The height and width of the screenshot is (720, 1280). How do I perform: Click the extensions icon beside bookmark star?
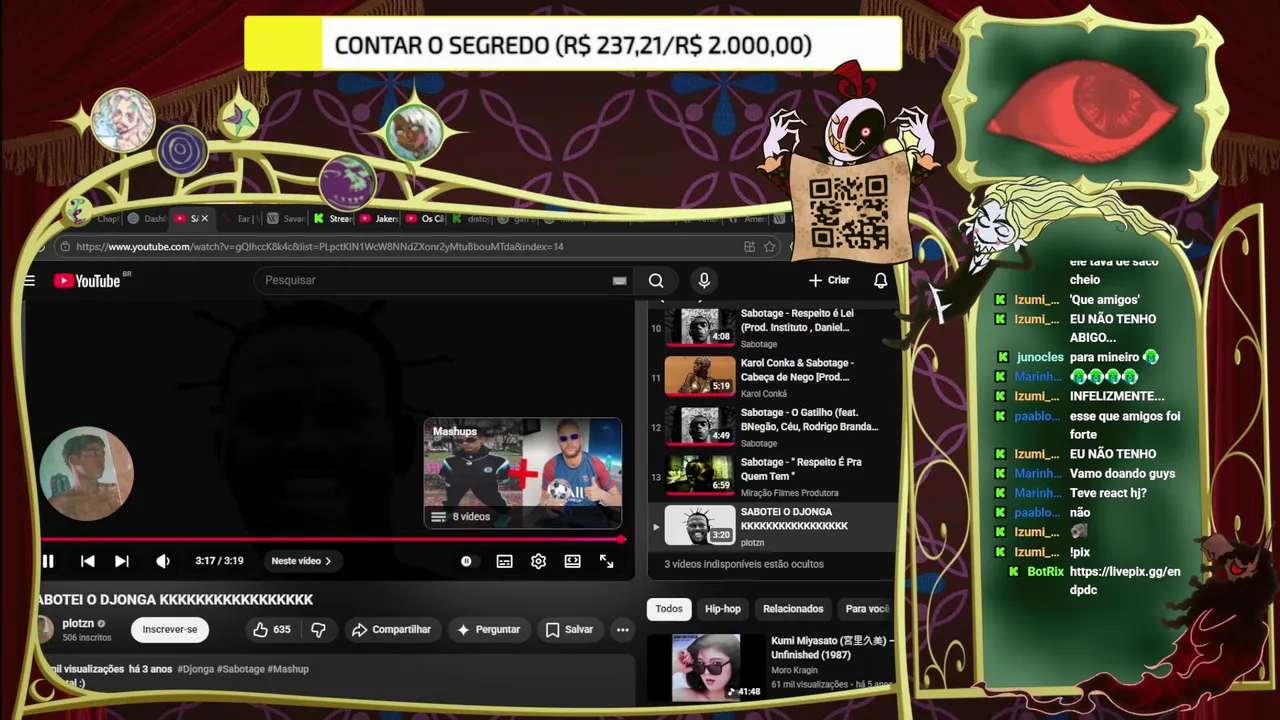pyautogui.click(x=749, y=247)
